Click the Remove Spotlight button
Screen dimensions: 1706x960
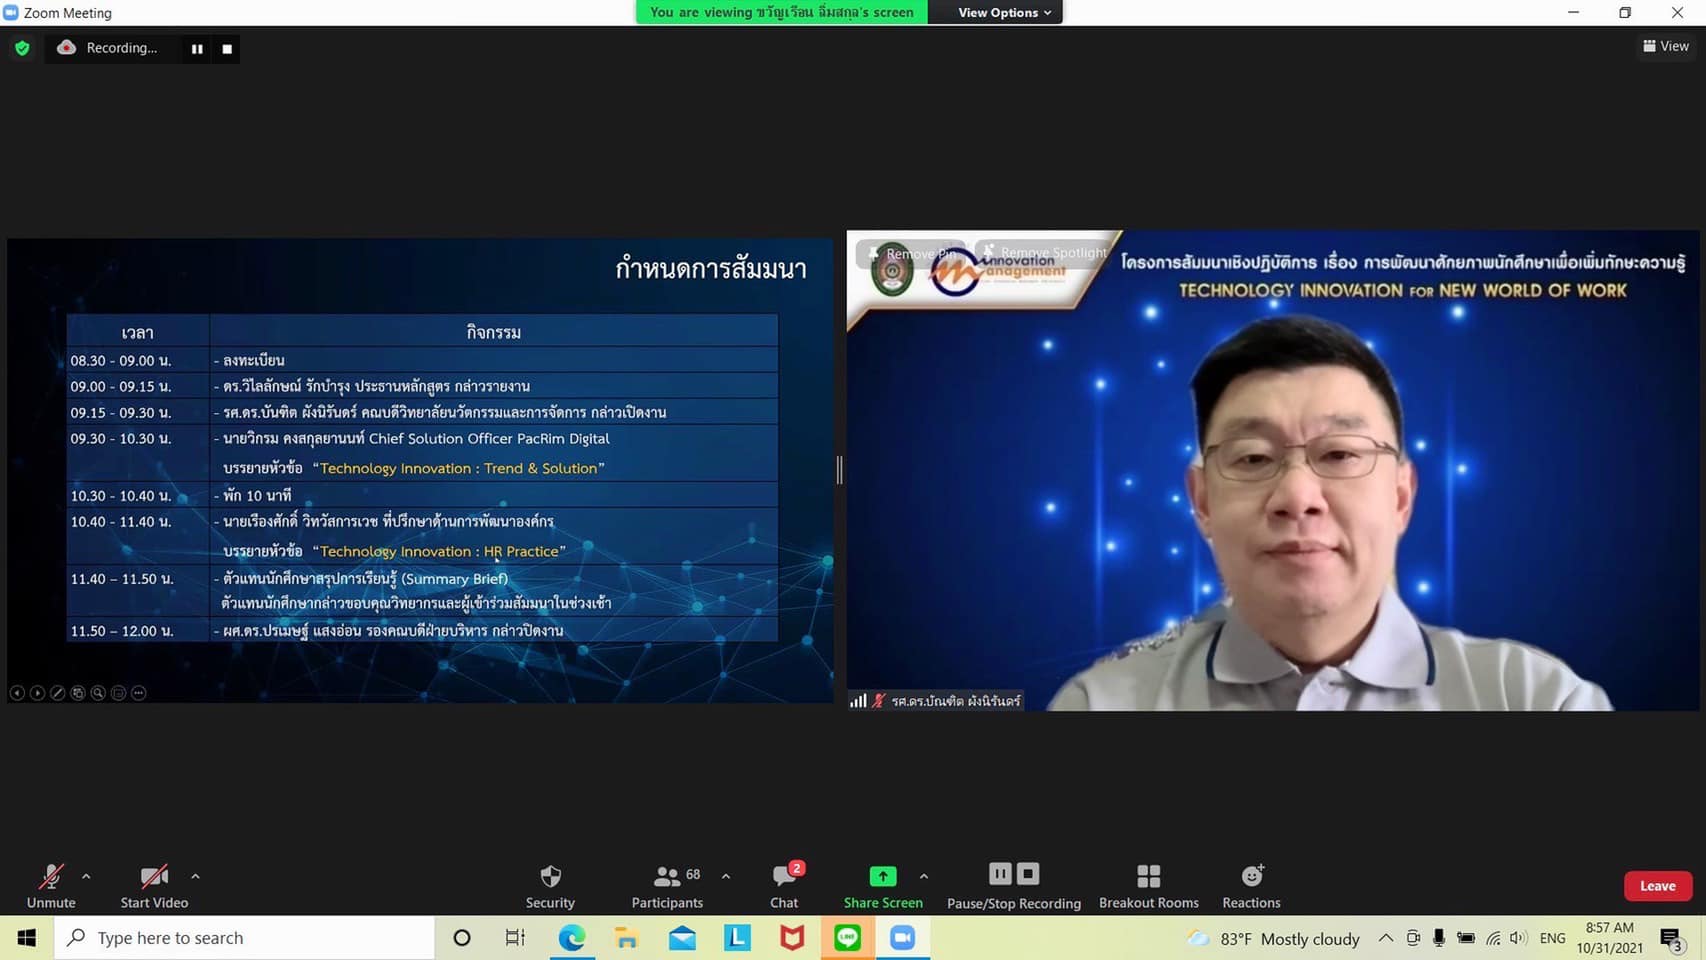1046,253
